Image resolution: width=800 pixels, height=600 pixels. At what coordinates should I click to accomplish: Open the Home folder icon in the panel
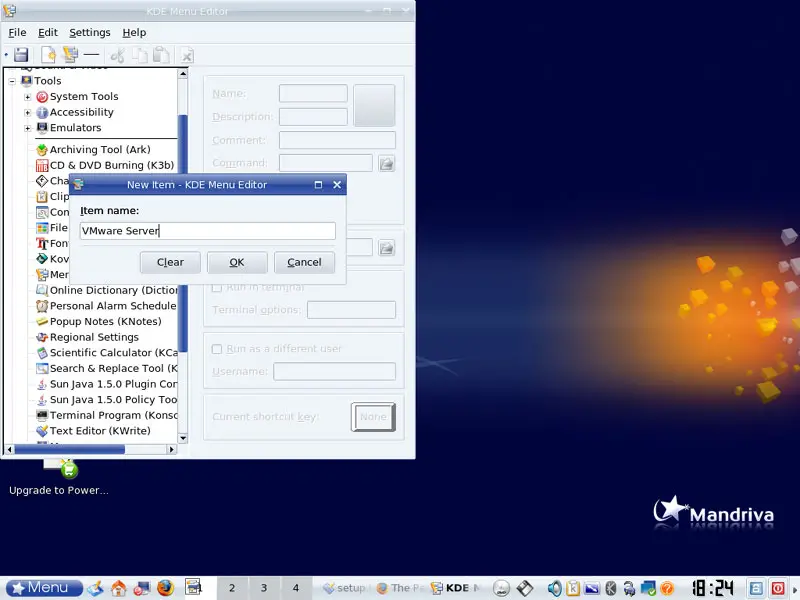point(118,588)
